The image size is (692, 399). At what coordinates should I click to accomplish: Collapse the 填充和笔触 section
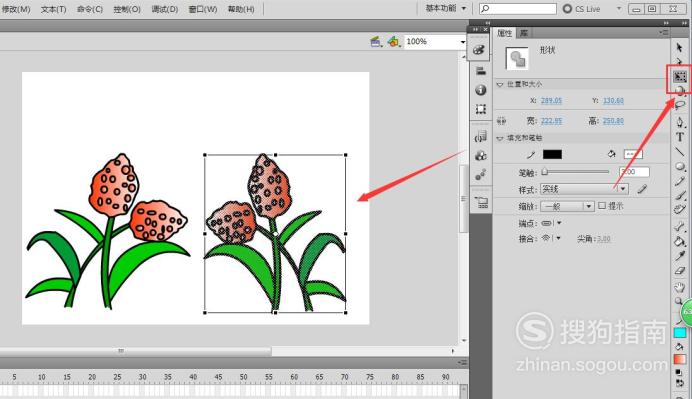[500, 138]
